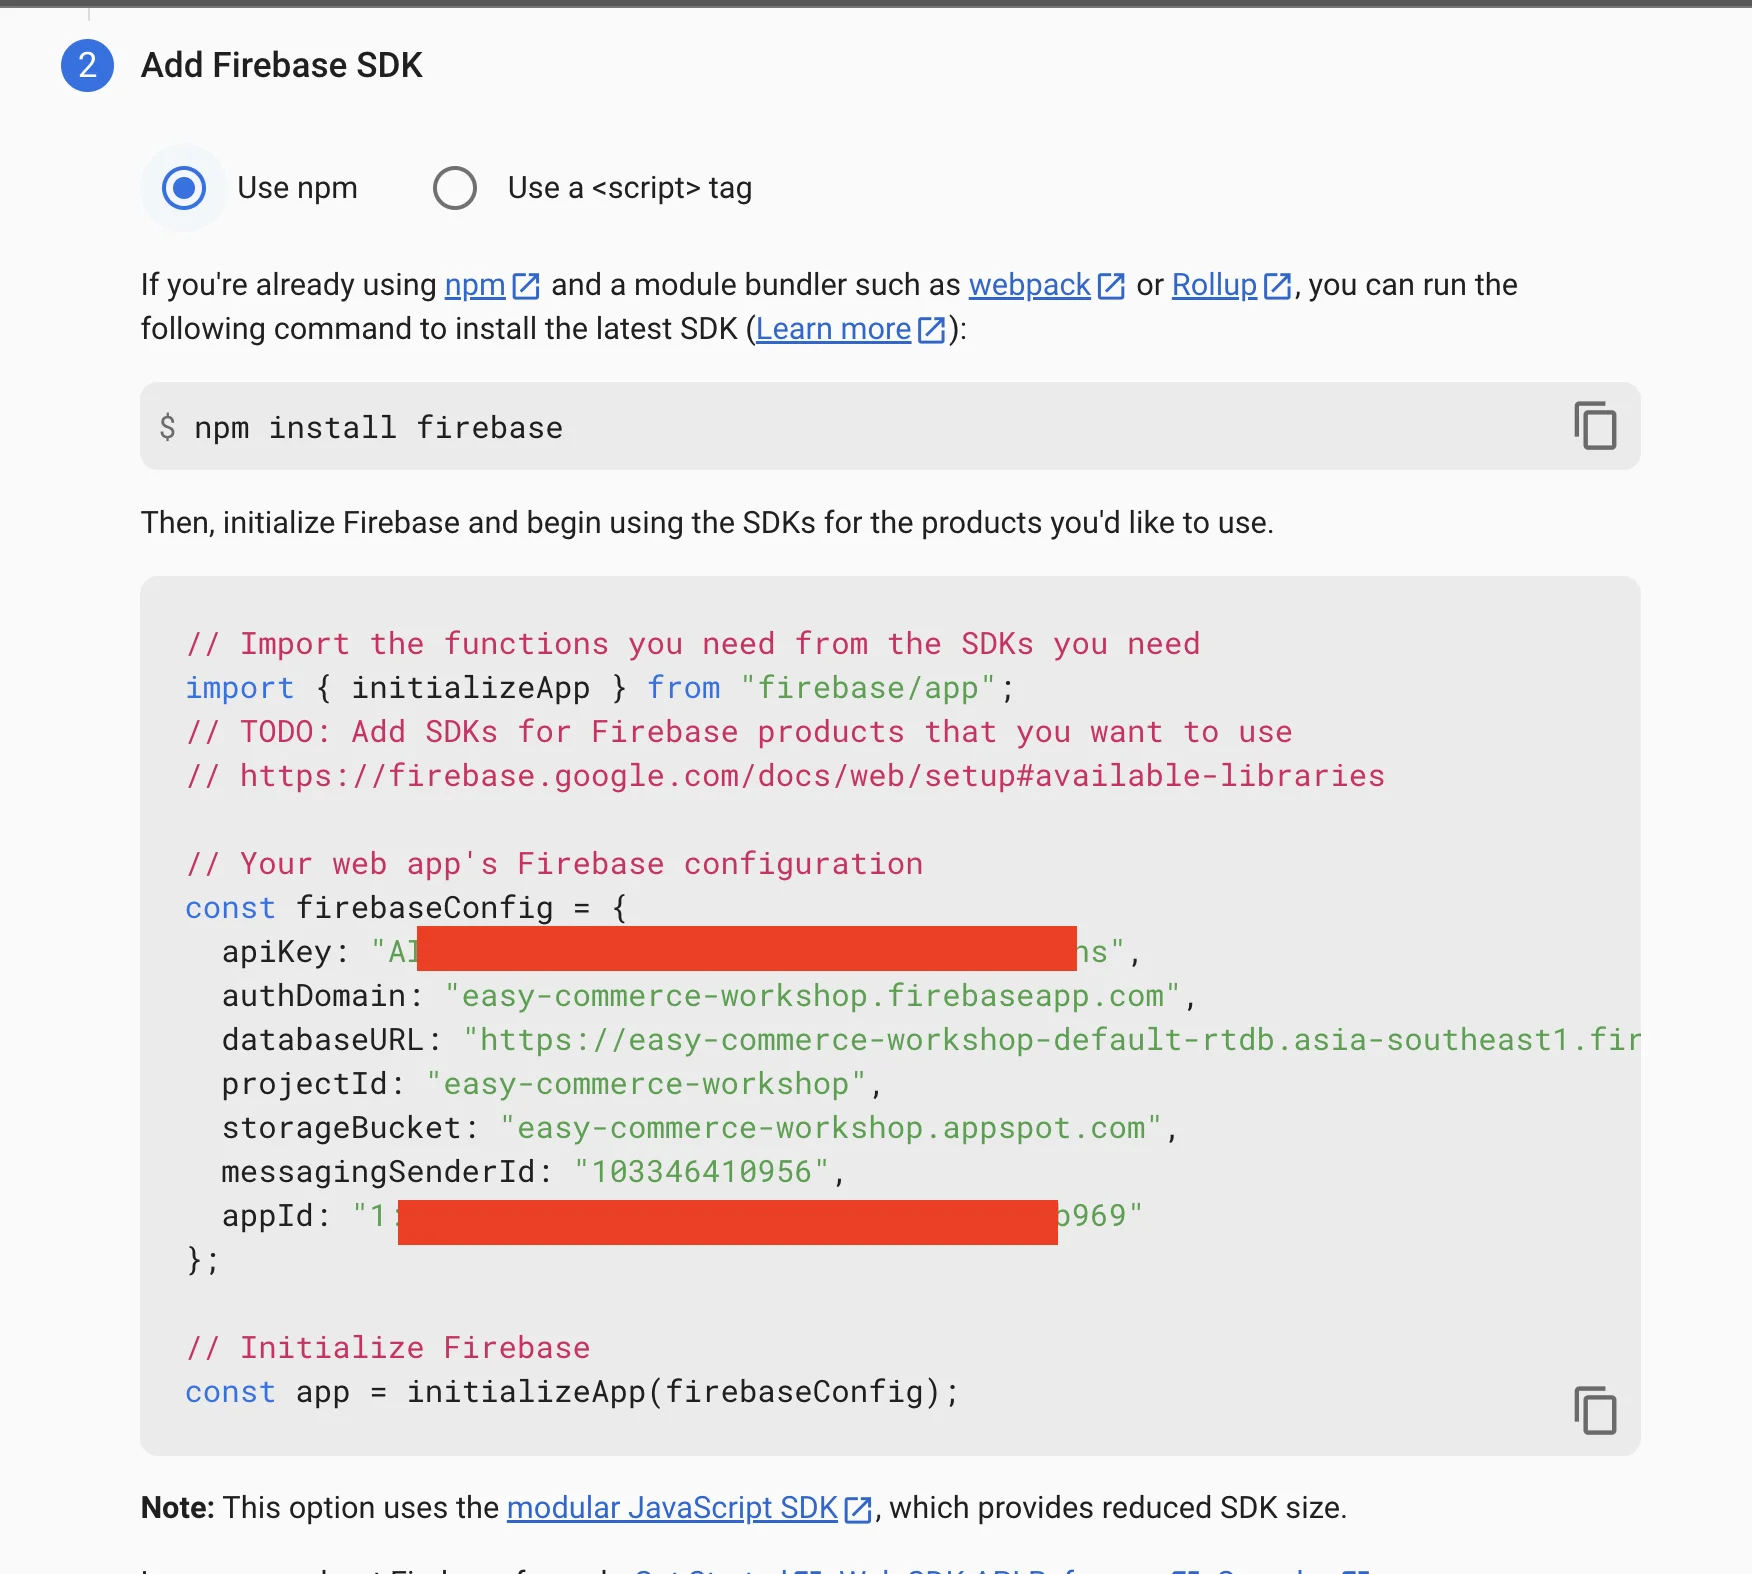Open the webpack link

(x=1029, y=285)
